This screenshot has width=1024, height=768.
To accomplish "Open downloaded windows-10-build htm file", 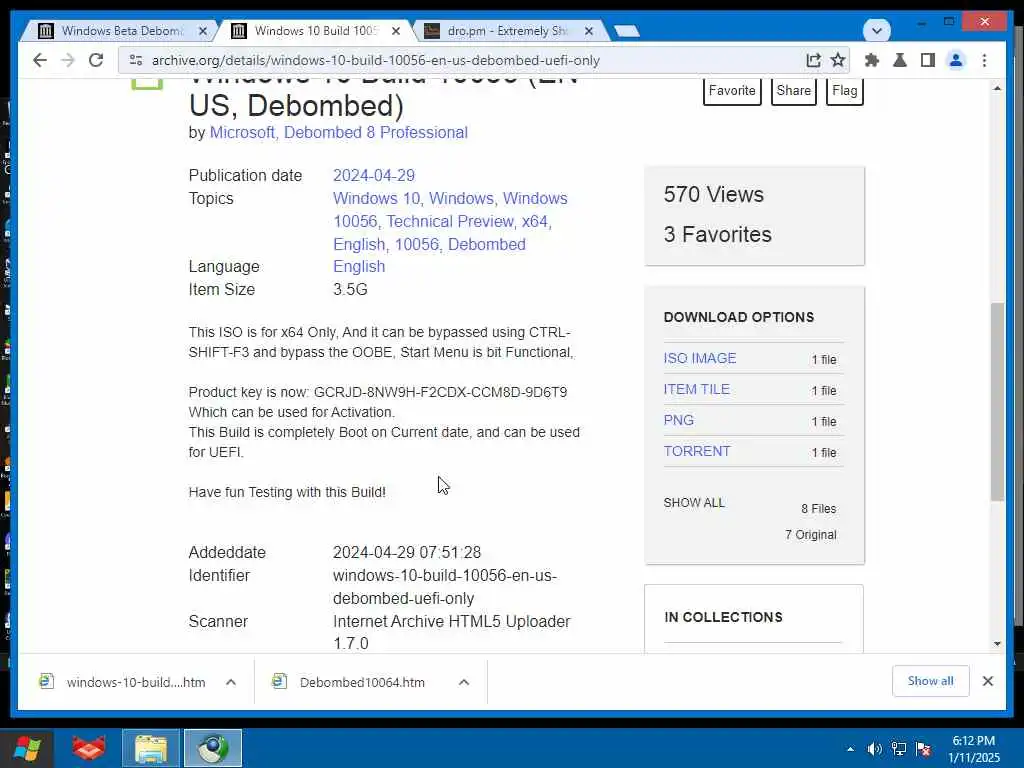I will [x=123, y=682].
